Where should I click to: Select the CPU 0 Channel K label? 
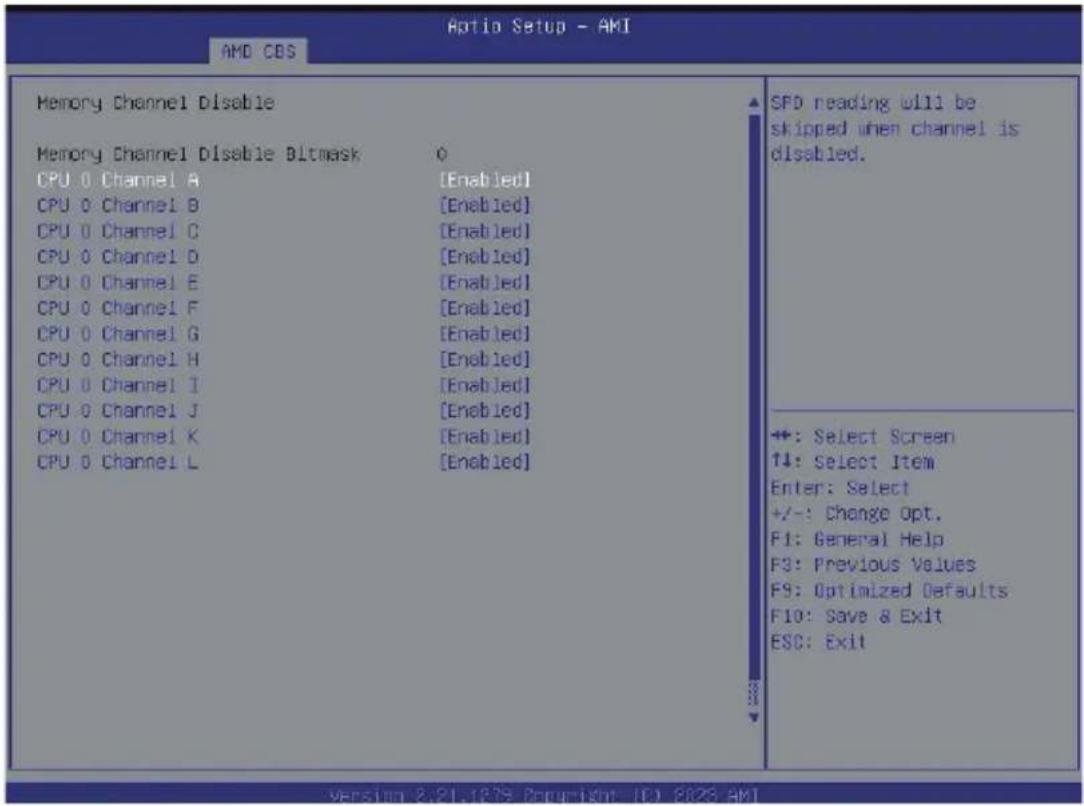pos(118,436)
